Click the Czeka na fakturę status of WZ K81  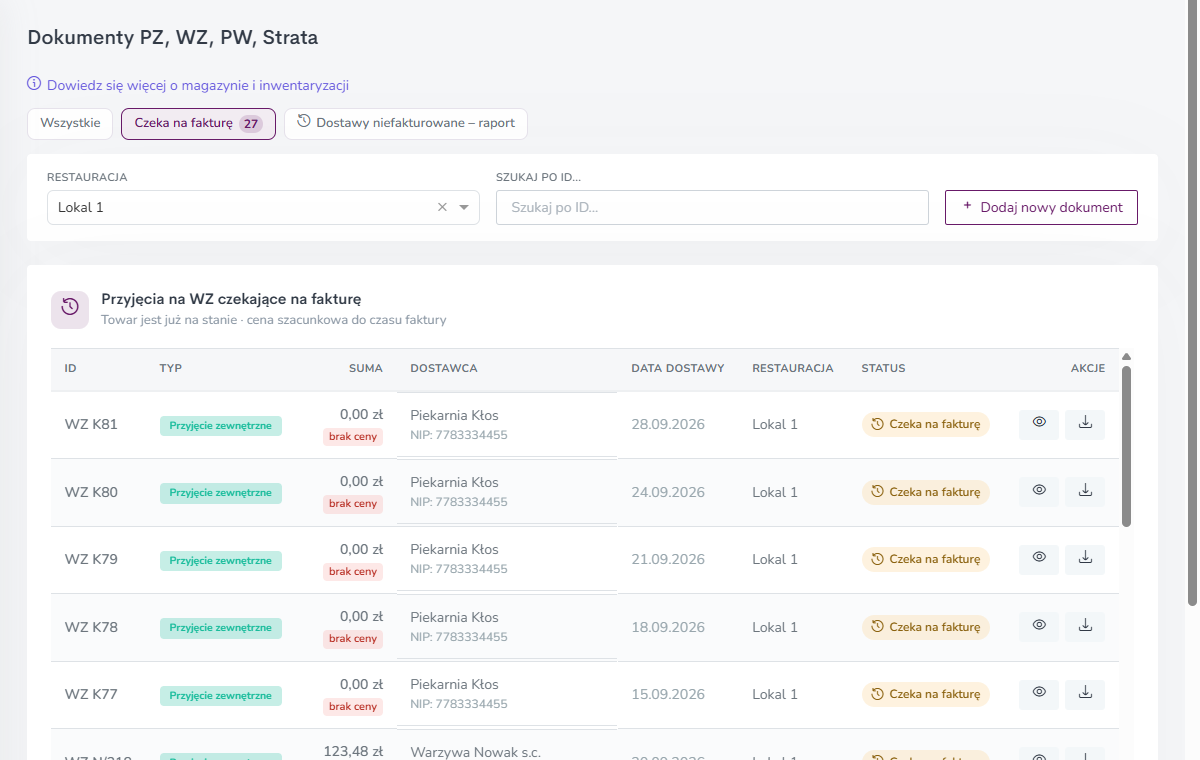click(x=926, y=424)
